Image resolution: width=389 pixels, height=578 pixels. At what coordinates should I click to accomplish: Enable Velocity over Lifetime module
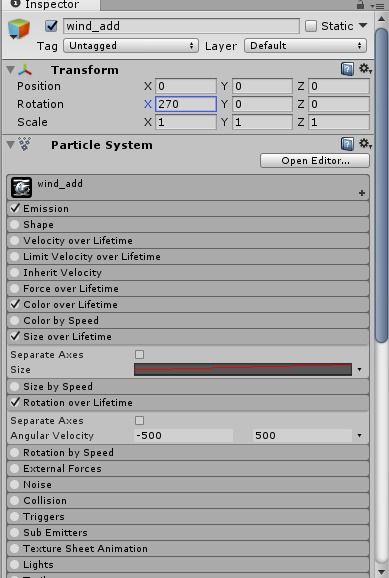(x=15, y=240)
